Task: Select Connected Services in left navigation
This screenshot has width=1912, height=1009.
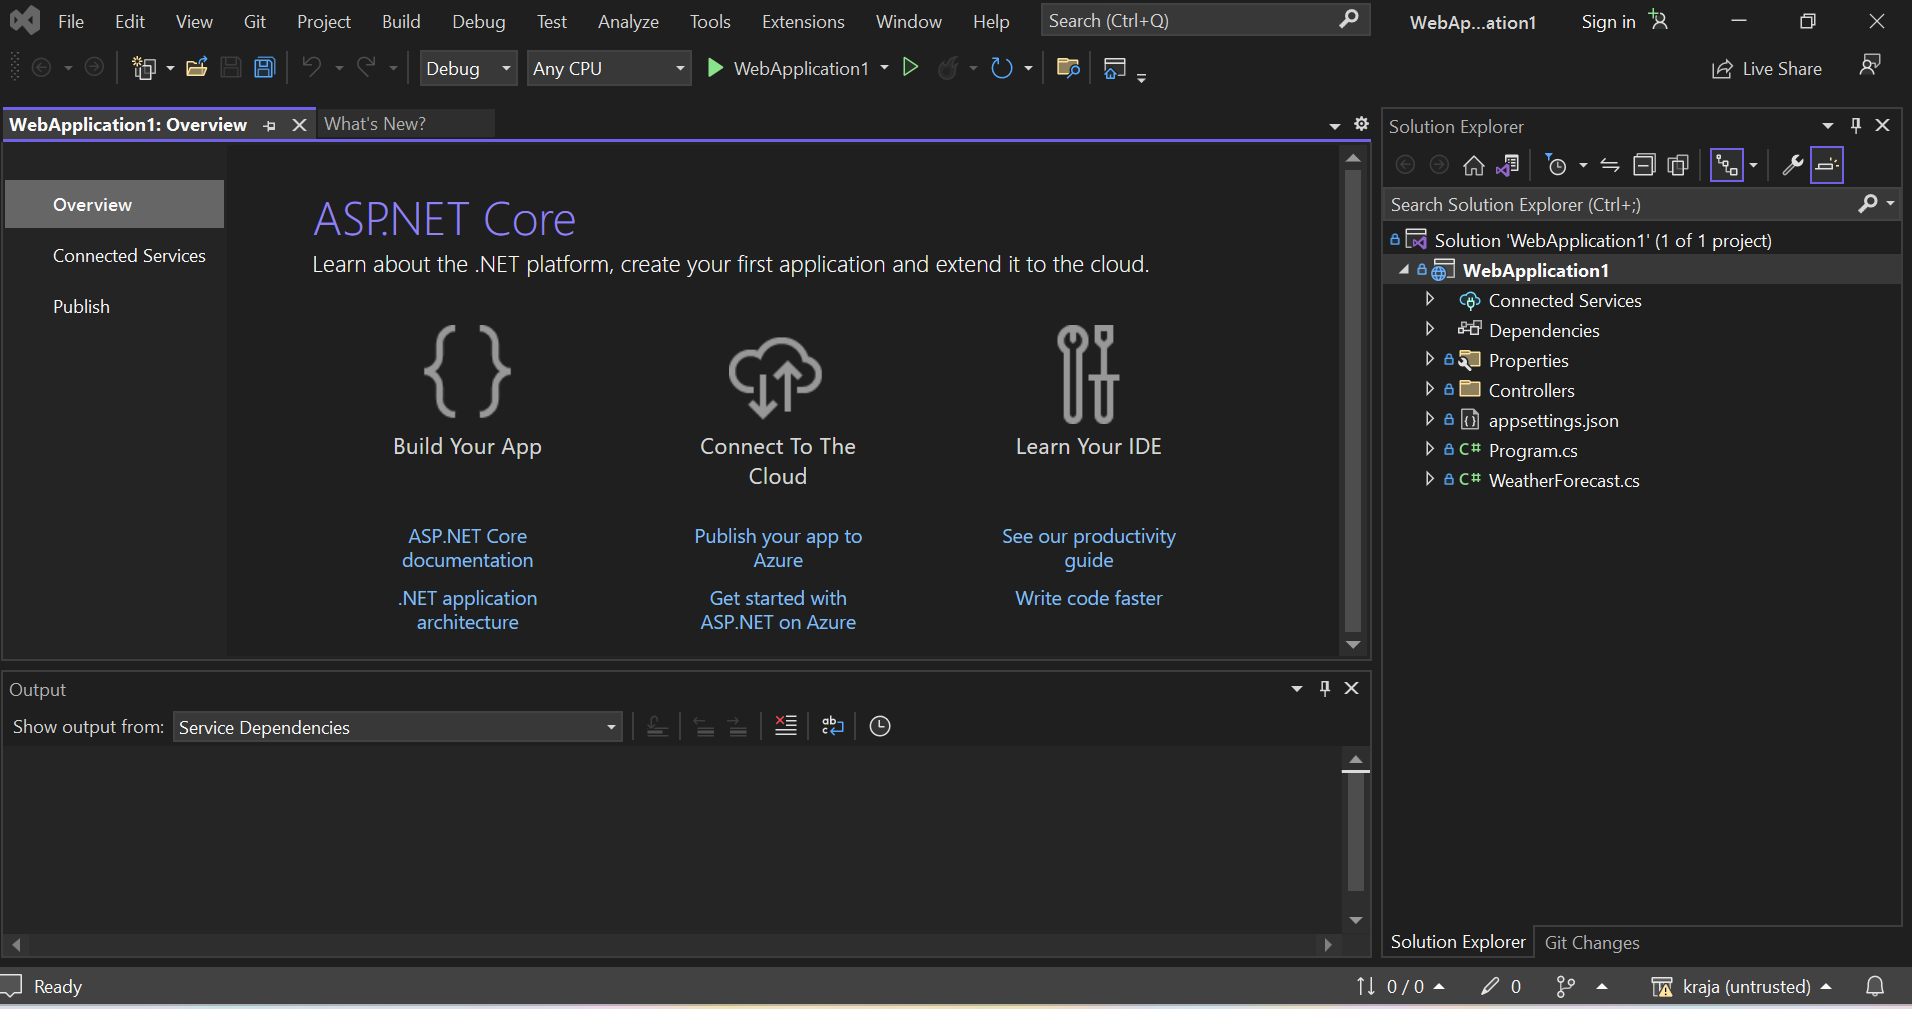Action: [129, 255]
